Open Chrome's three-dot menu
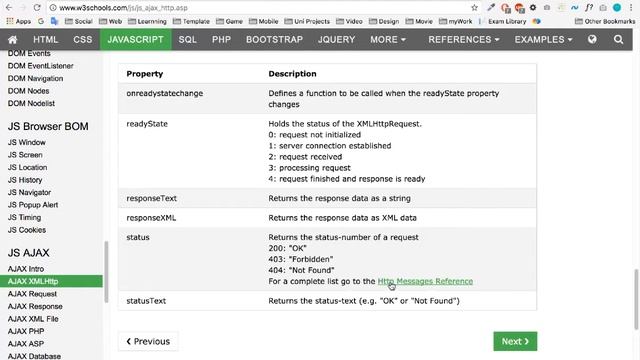640x360 pixels. [x=631, y=8]
